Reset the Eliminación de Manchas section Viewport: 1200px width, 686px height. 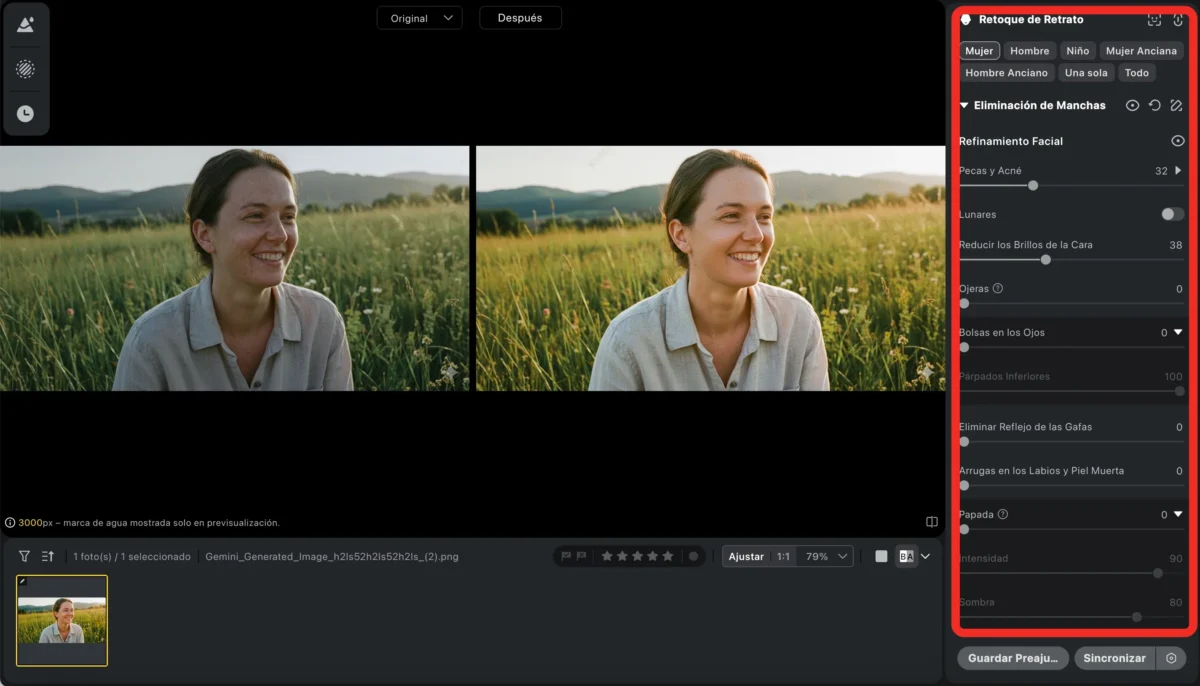[x=1154, y=105]
